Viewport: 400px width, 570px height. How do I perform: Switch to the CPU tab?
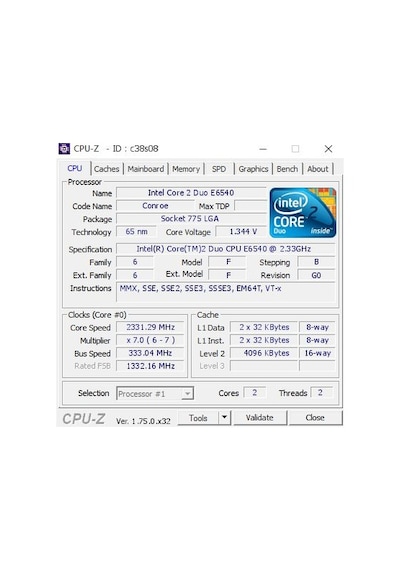75,168
